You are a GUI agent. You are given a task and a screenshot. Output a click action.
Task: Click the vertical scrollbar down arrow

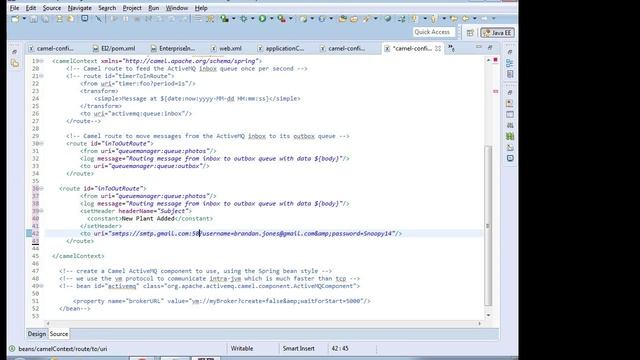(x=488, y=315)
